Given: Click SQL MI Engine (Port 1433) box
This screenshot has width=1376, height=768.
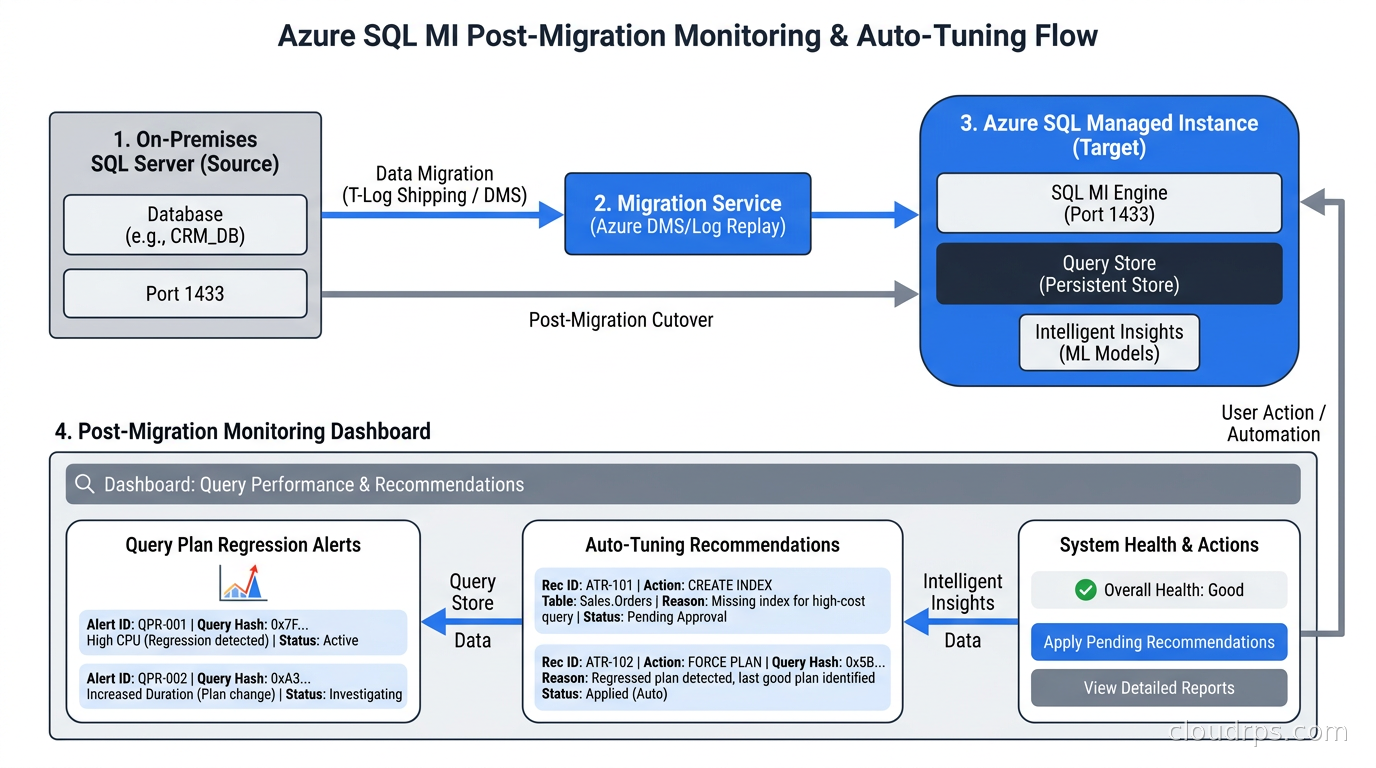Looking at the screenshot, I should [x=1109, y=203].
